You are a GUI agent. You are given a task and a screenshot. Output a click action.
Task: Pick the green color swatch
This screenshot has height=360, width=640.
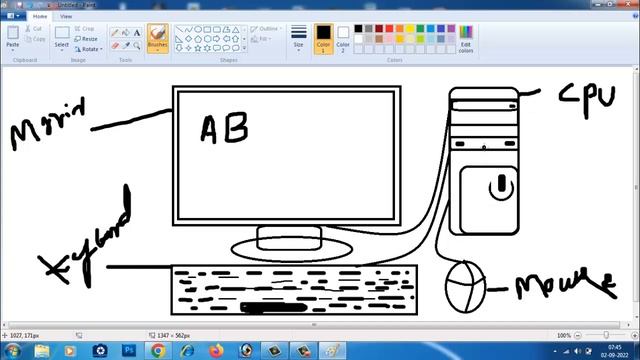pos(420,29)
